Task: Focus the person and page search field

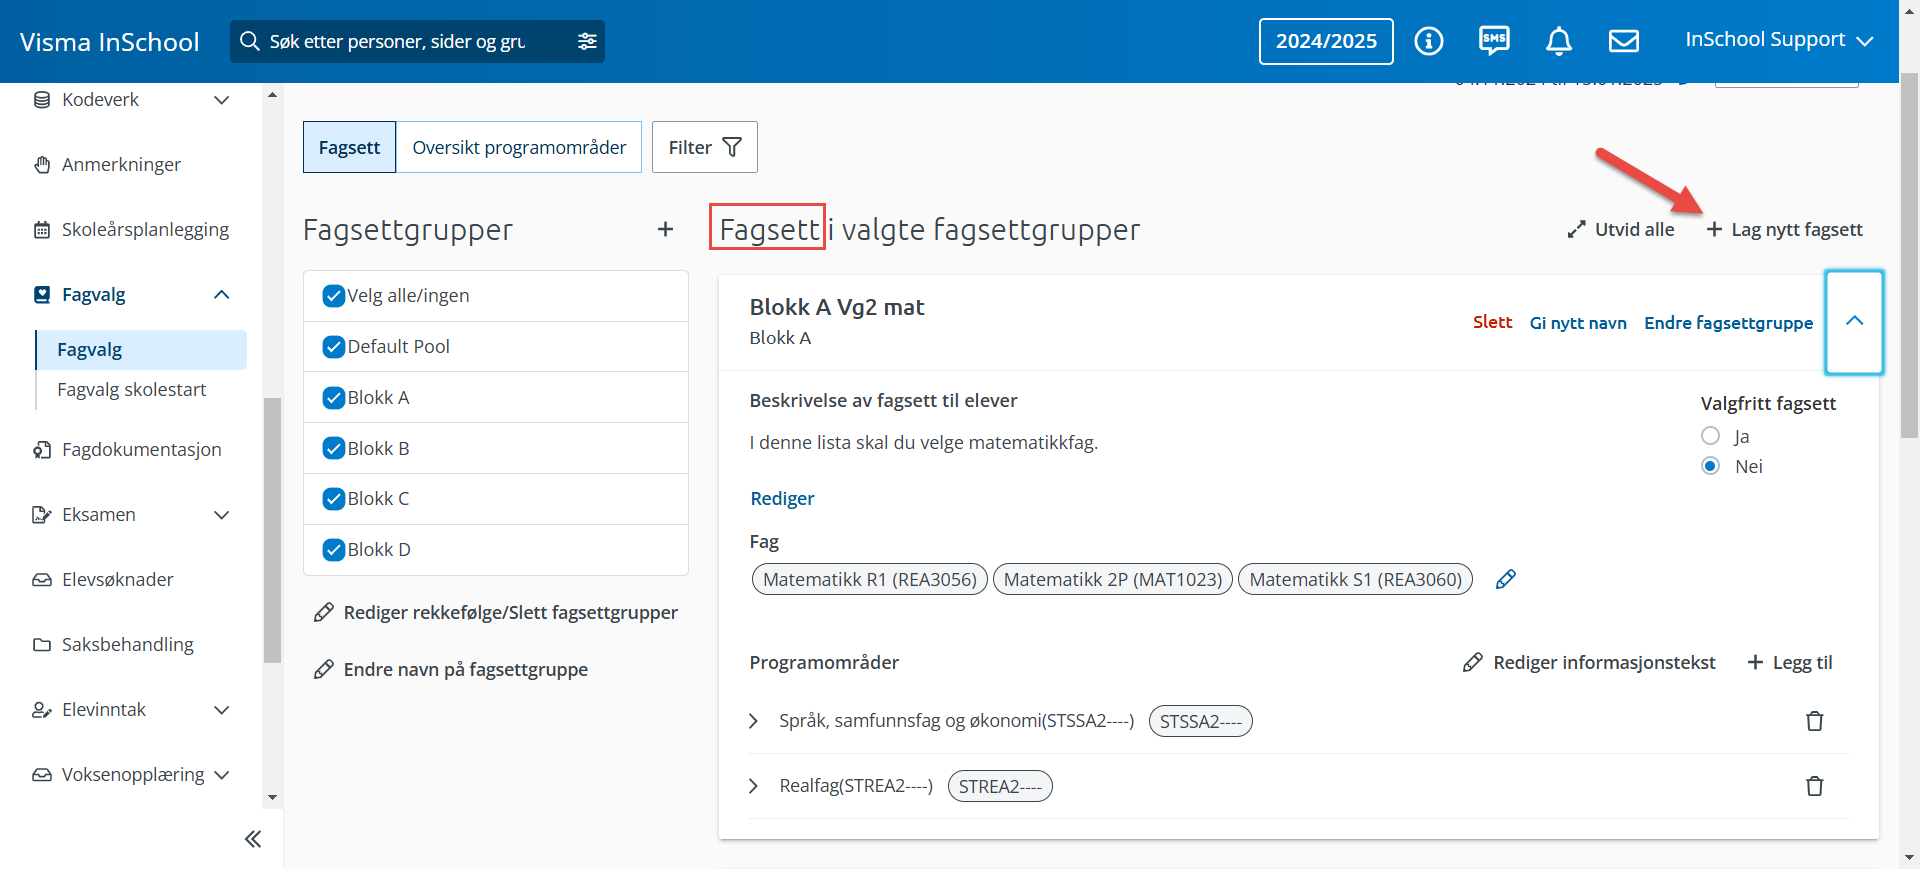Action: click(417, 41)
